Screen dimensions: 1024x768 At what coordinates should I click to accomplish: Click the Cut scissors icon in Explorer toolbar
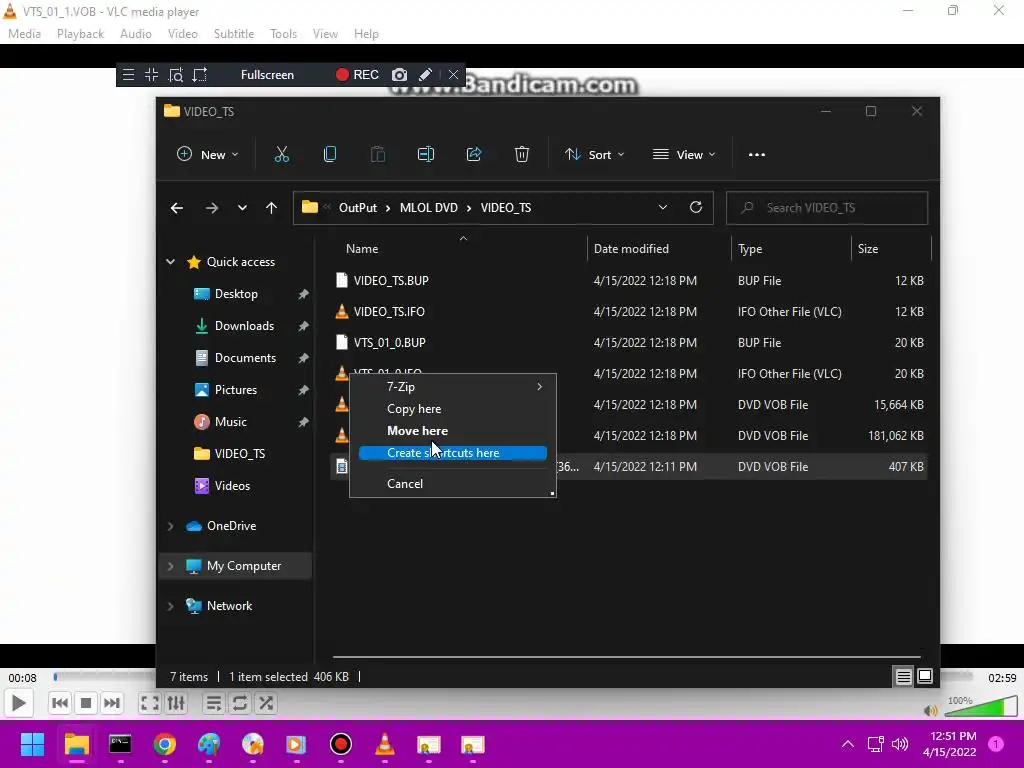281,154
